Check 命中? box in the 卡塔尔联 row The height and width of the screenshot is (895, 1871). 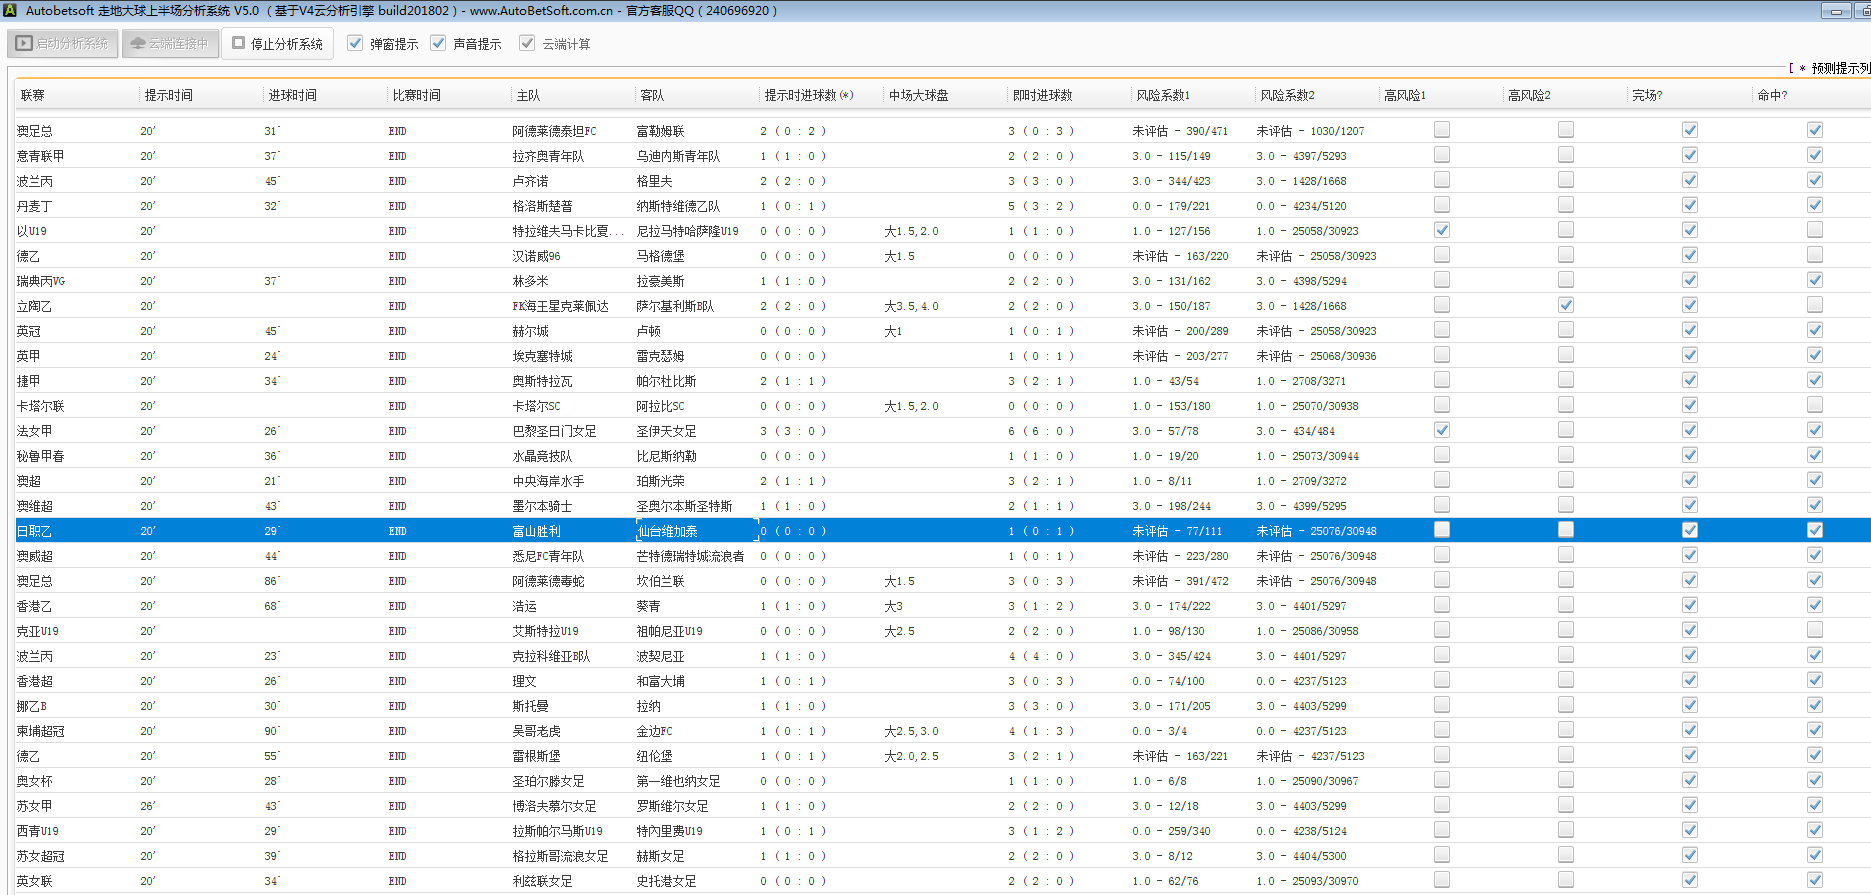click(1814, 405)
